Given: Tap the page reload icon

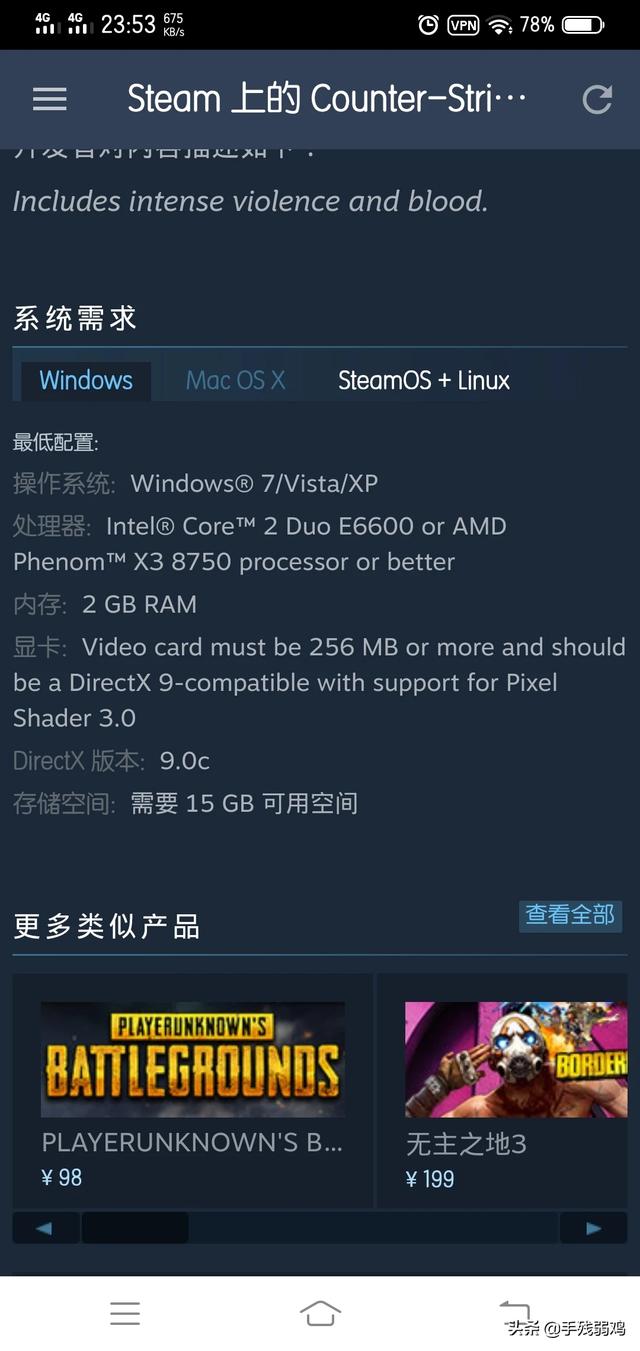Looking at the screenshot, I should pyautogui.click(x=597, y=99).
